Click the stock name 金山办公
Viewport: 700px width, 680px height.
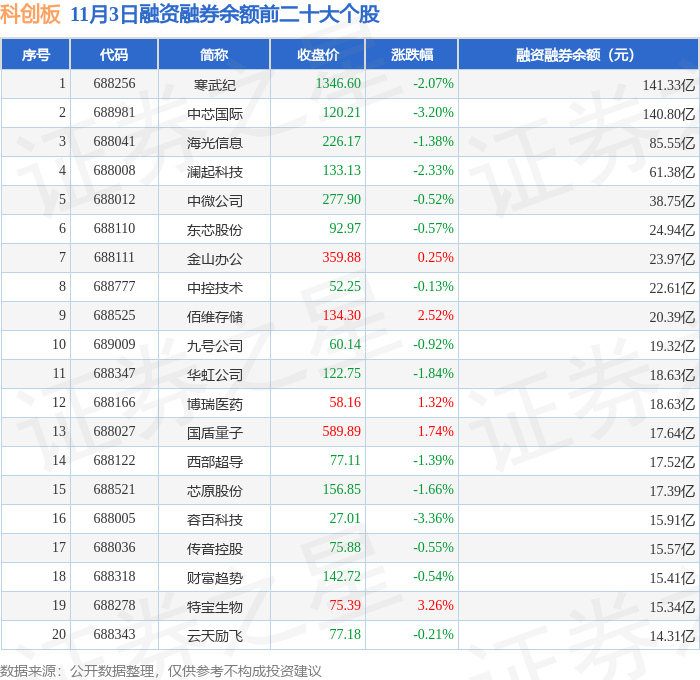[x=215, y=259]
